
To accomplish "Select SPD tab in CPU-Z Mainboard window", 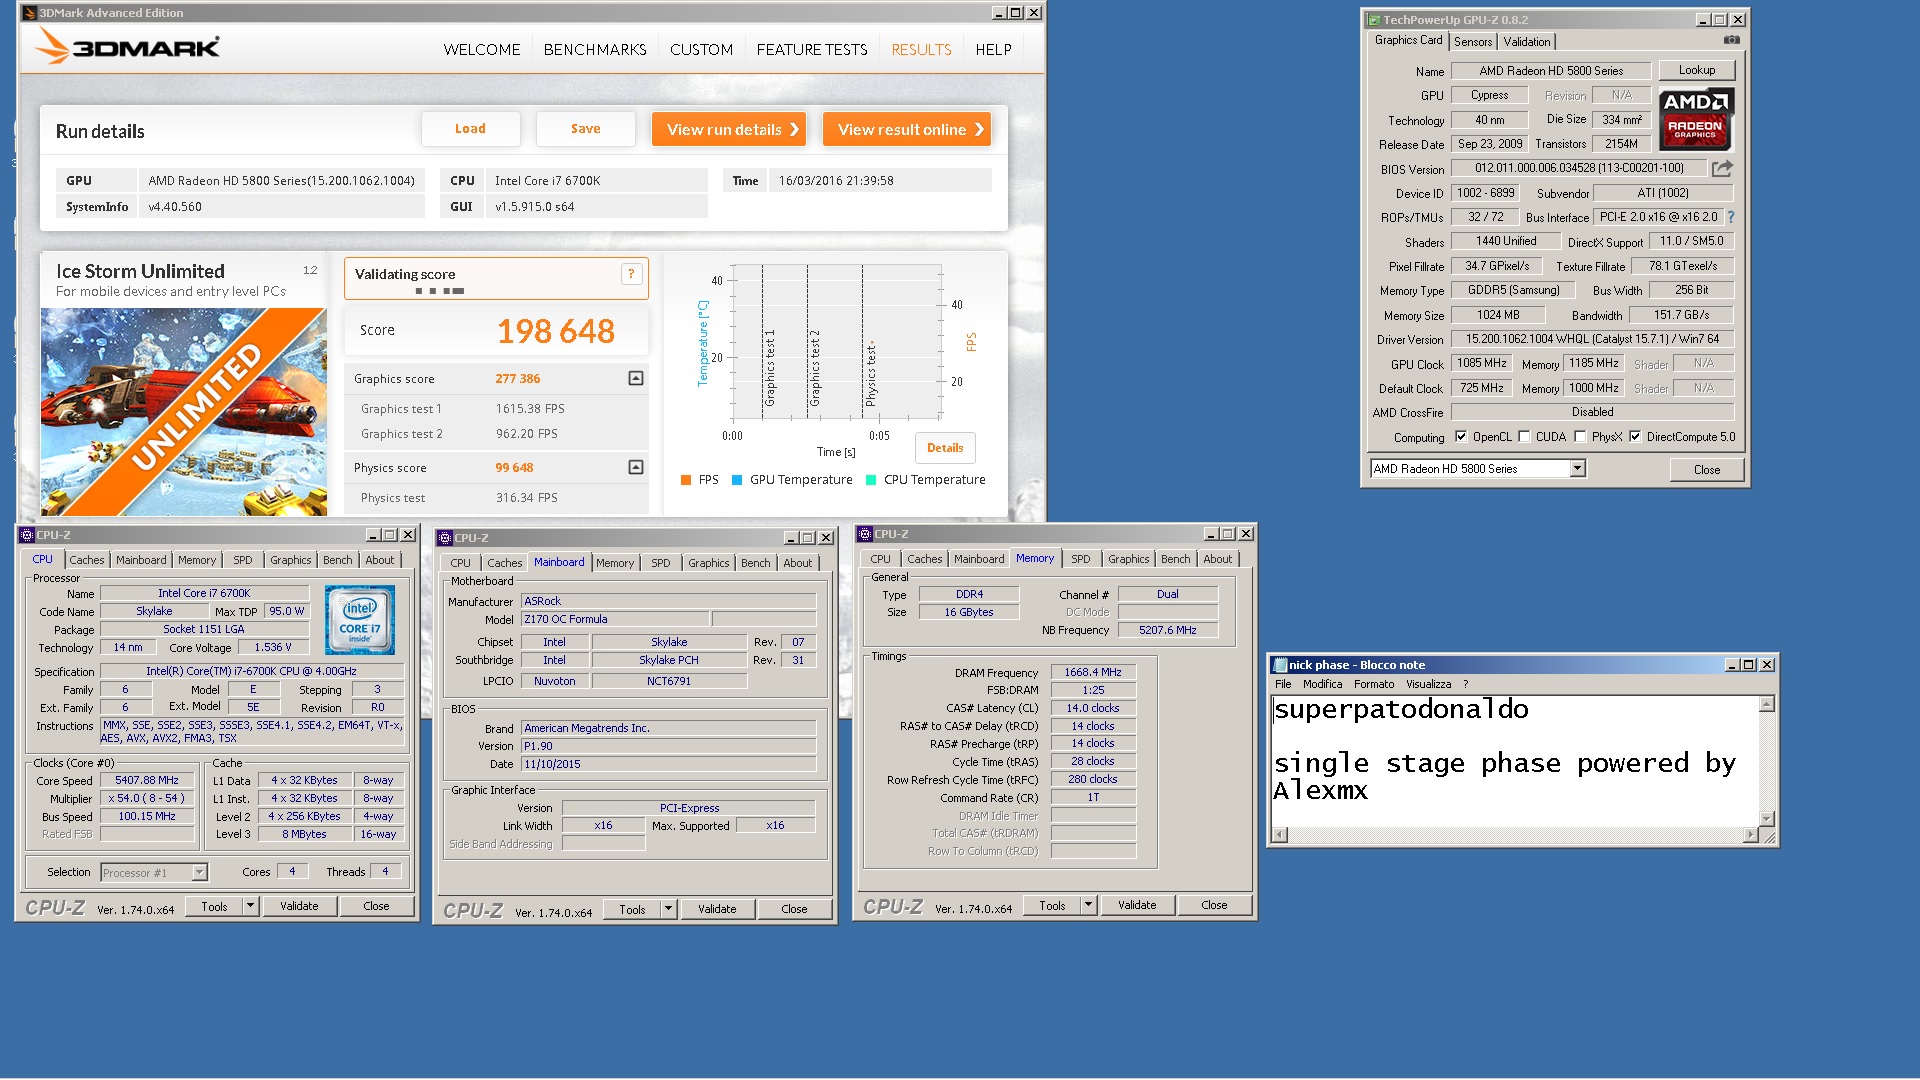I will [661, 563].
